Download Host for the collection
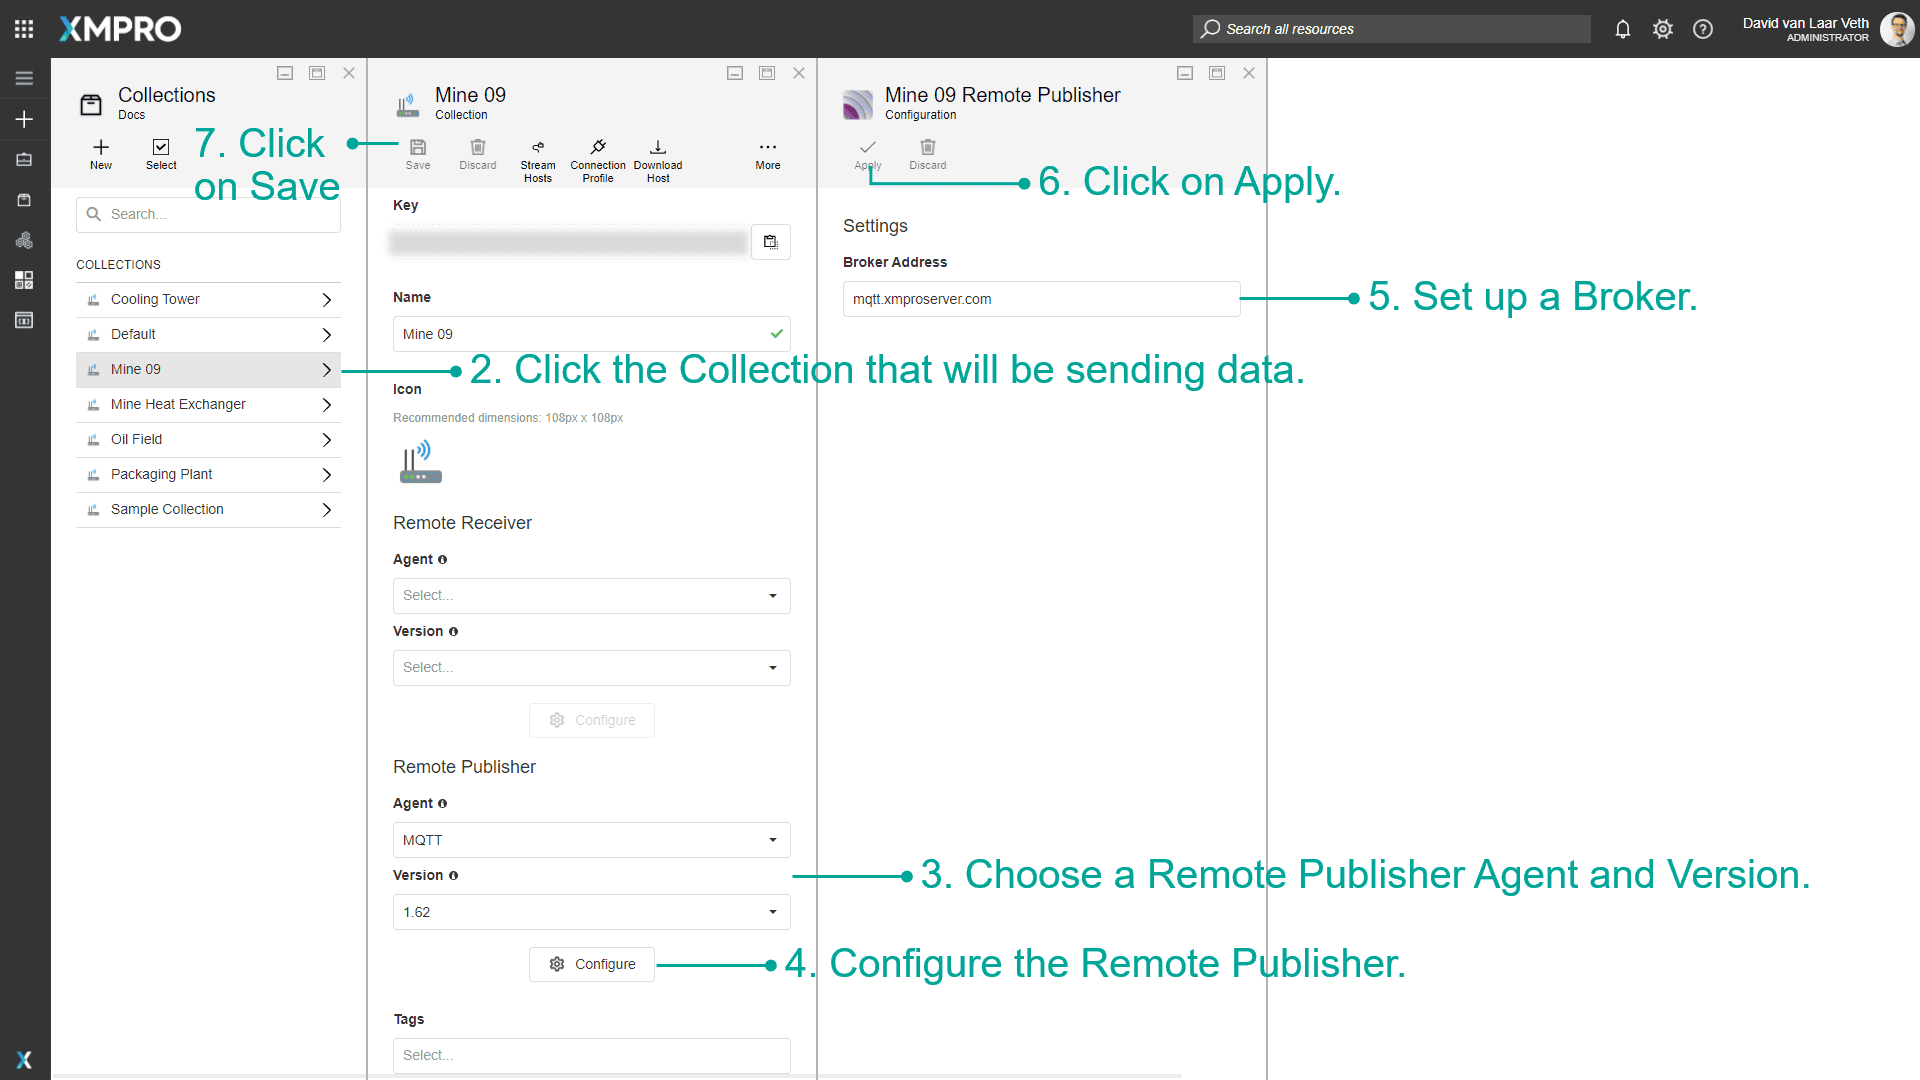Screen dimensions: 1920x1080 (657, 155)
